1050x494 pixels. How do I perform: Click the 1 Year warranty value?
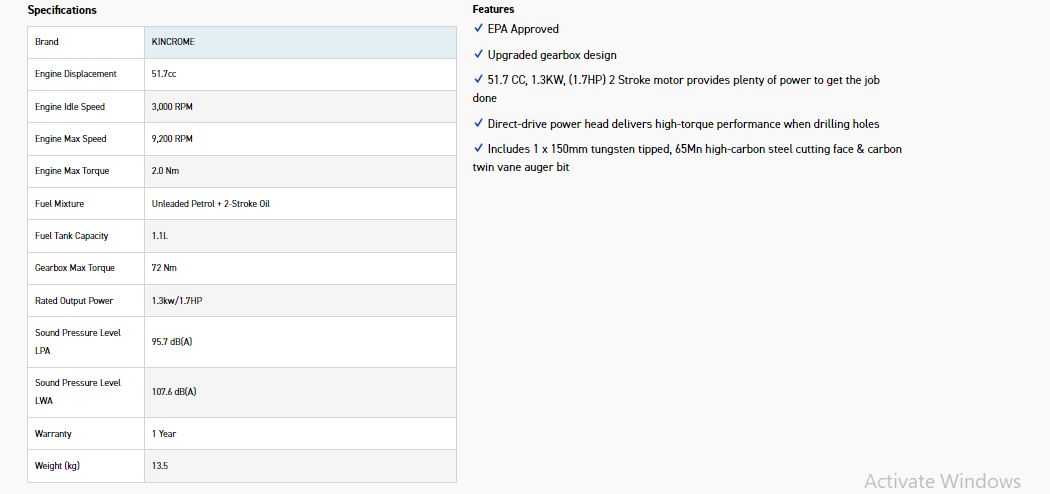[164, 434]
